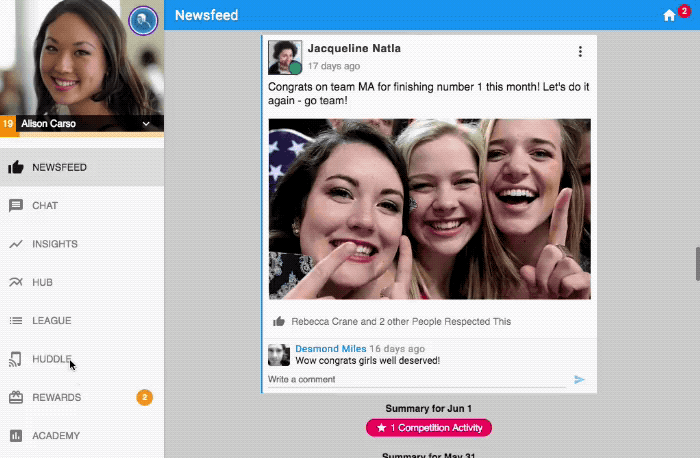
Task: Click the Newsfeed thumbs-up icon in sidebar
Action: point(16,167)
